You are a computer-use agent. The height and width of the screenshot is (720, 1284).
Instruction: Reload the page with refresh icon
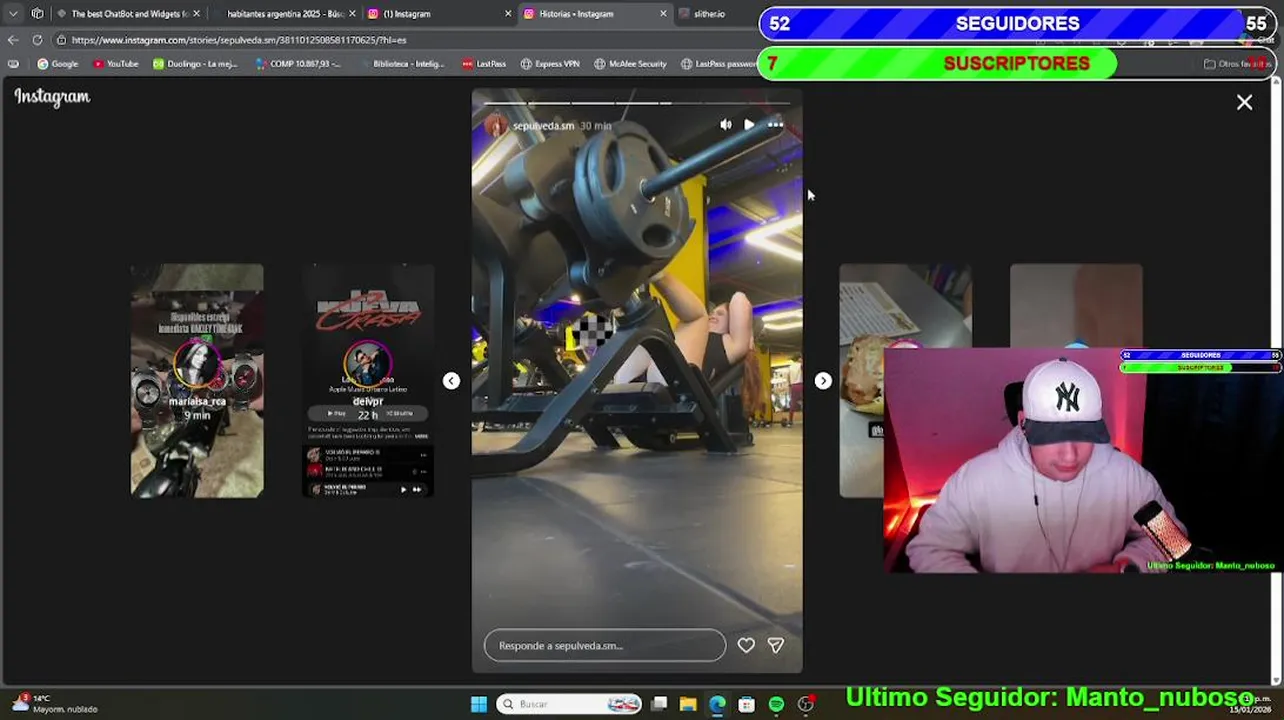point(37,40)
